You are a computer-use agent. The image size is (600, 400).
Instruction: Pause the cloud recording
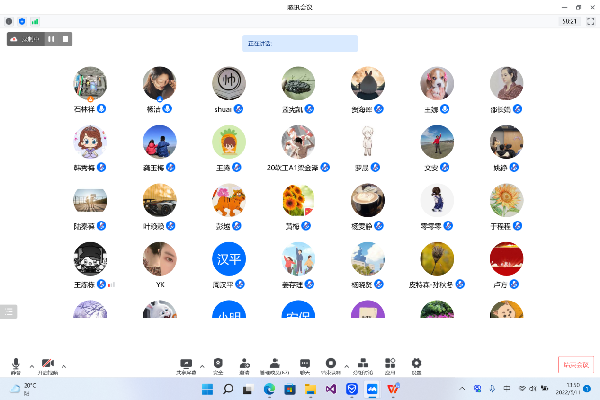pyautogui.click(x=51, y=39)
